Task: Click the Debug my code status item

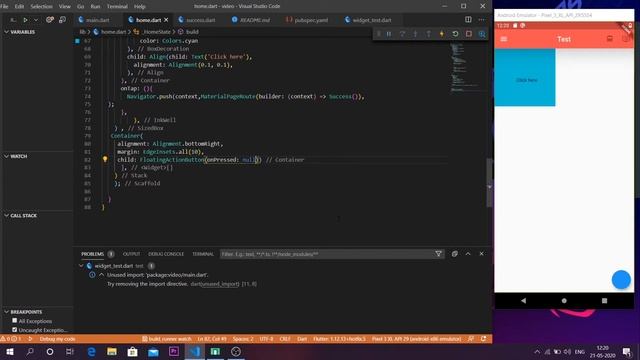Action: (57, 339)
